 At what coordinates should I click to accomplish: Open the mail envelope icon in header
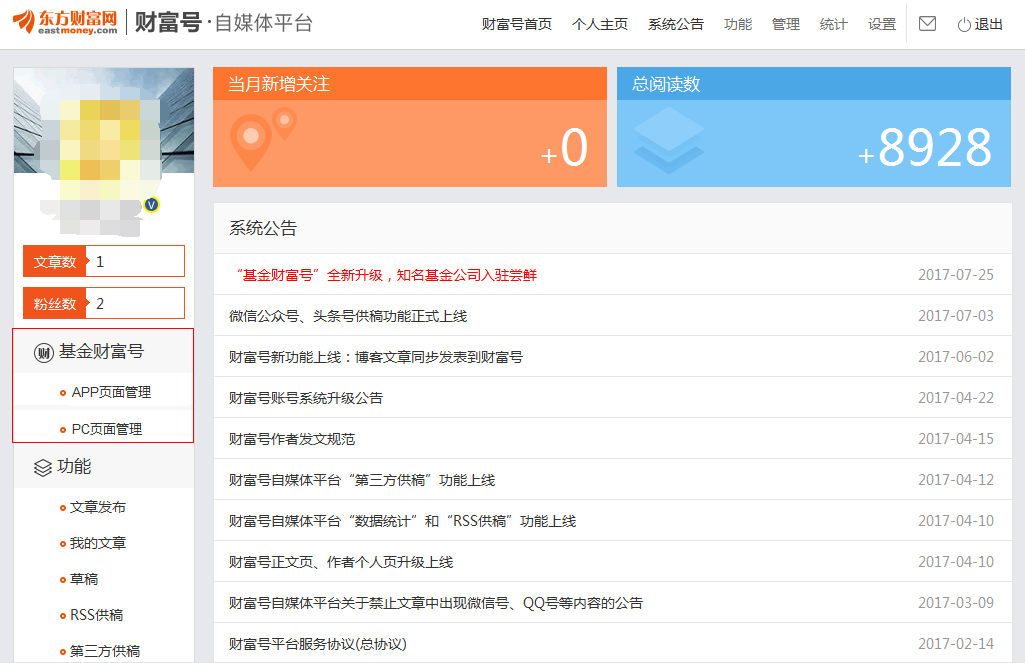927,24
